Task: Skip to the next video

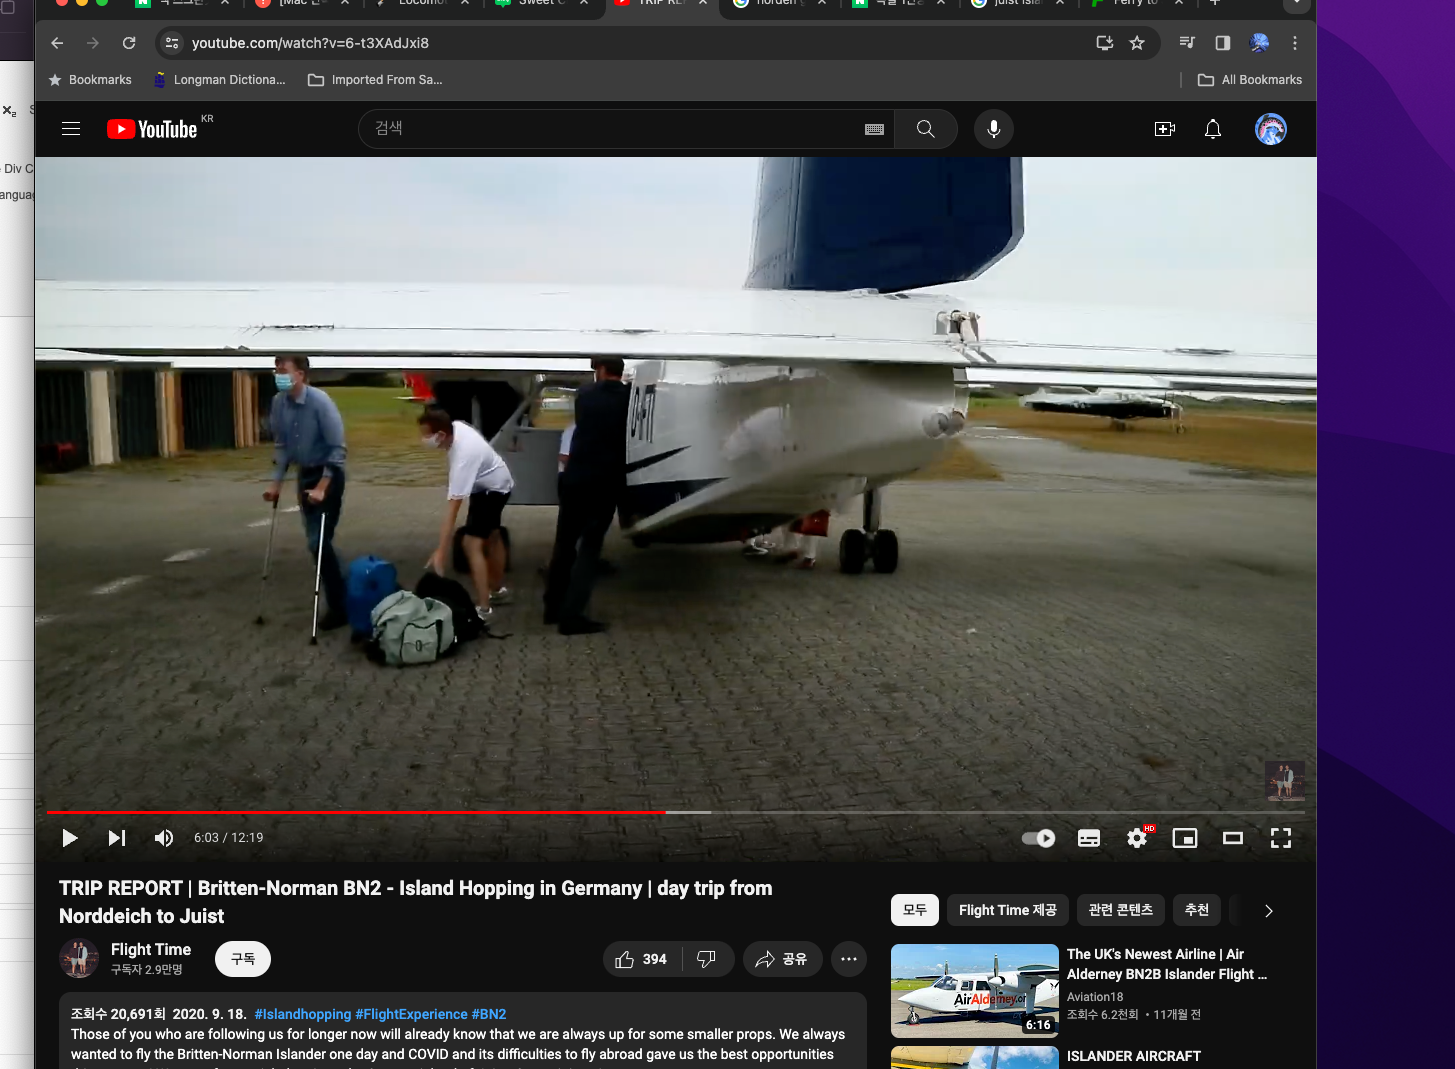Action: [117, 838]
